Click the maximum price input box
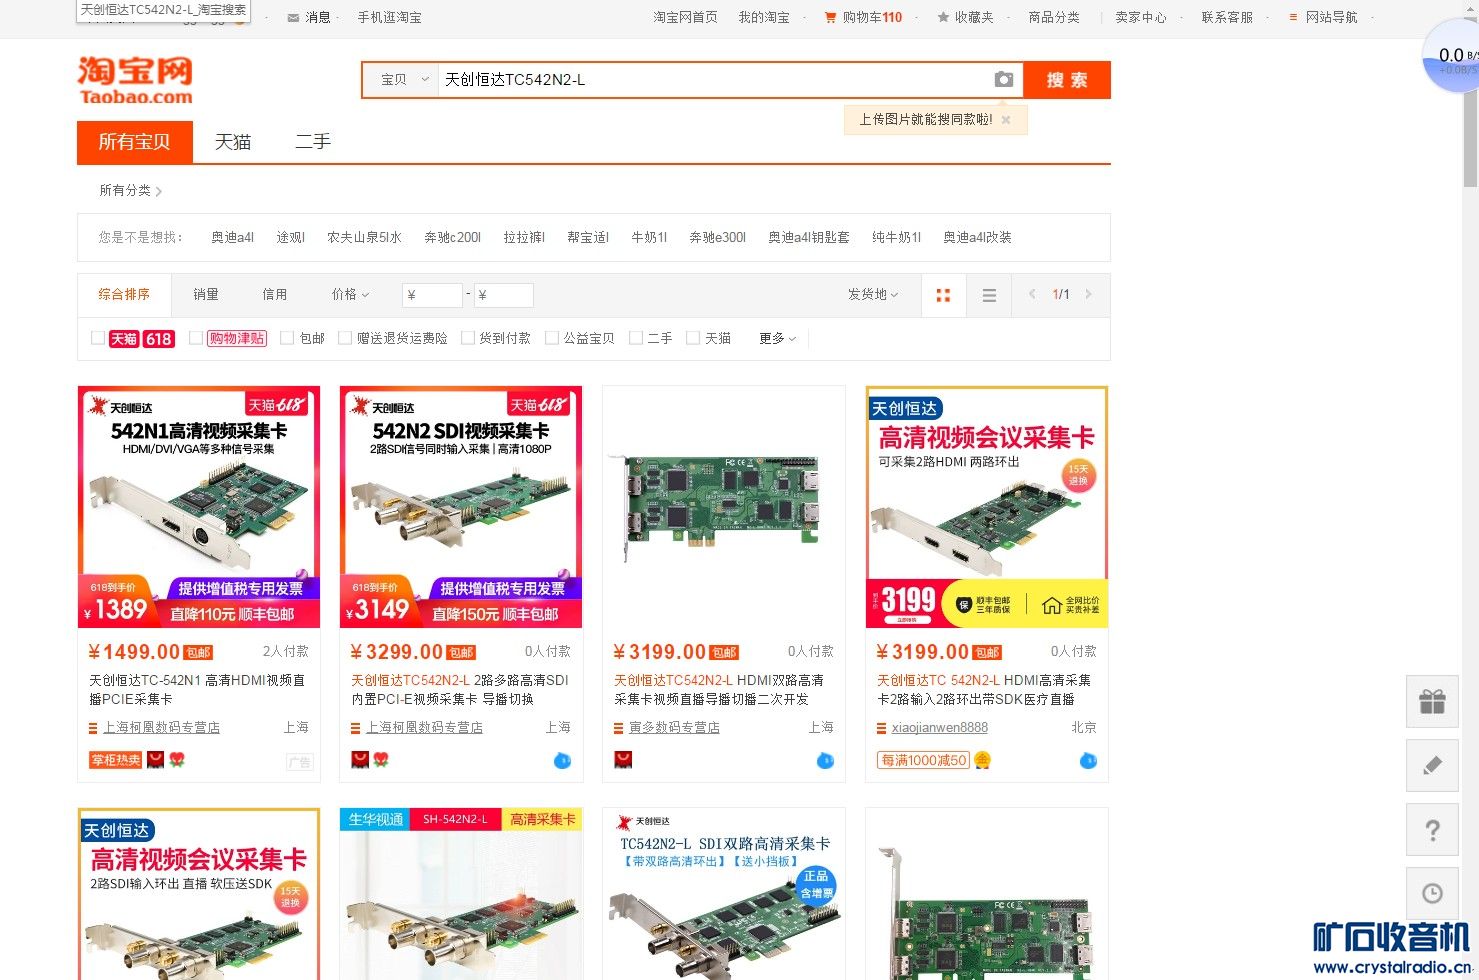This screenshot has height=980, width=1479. tap(503, 295)
